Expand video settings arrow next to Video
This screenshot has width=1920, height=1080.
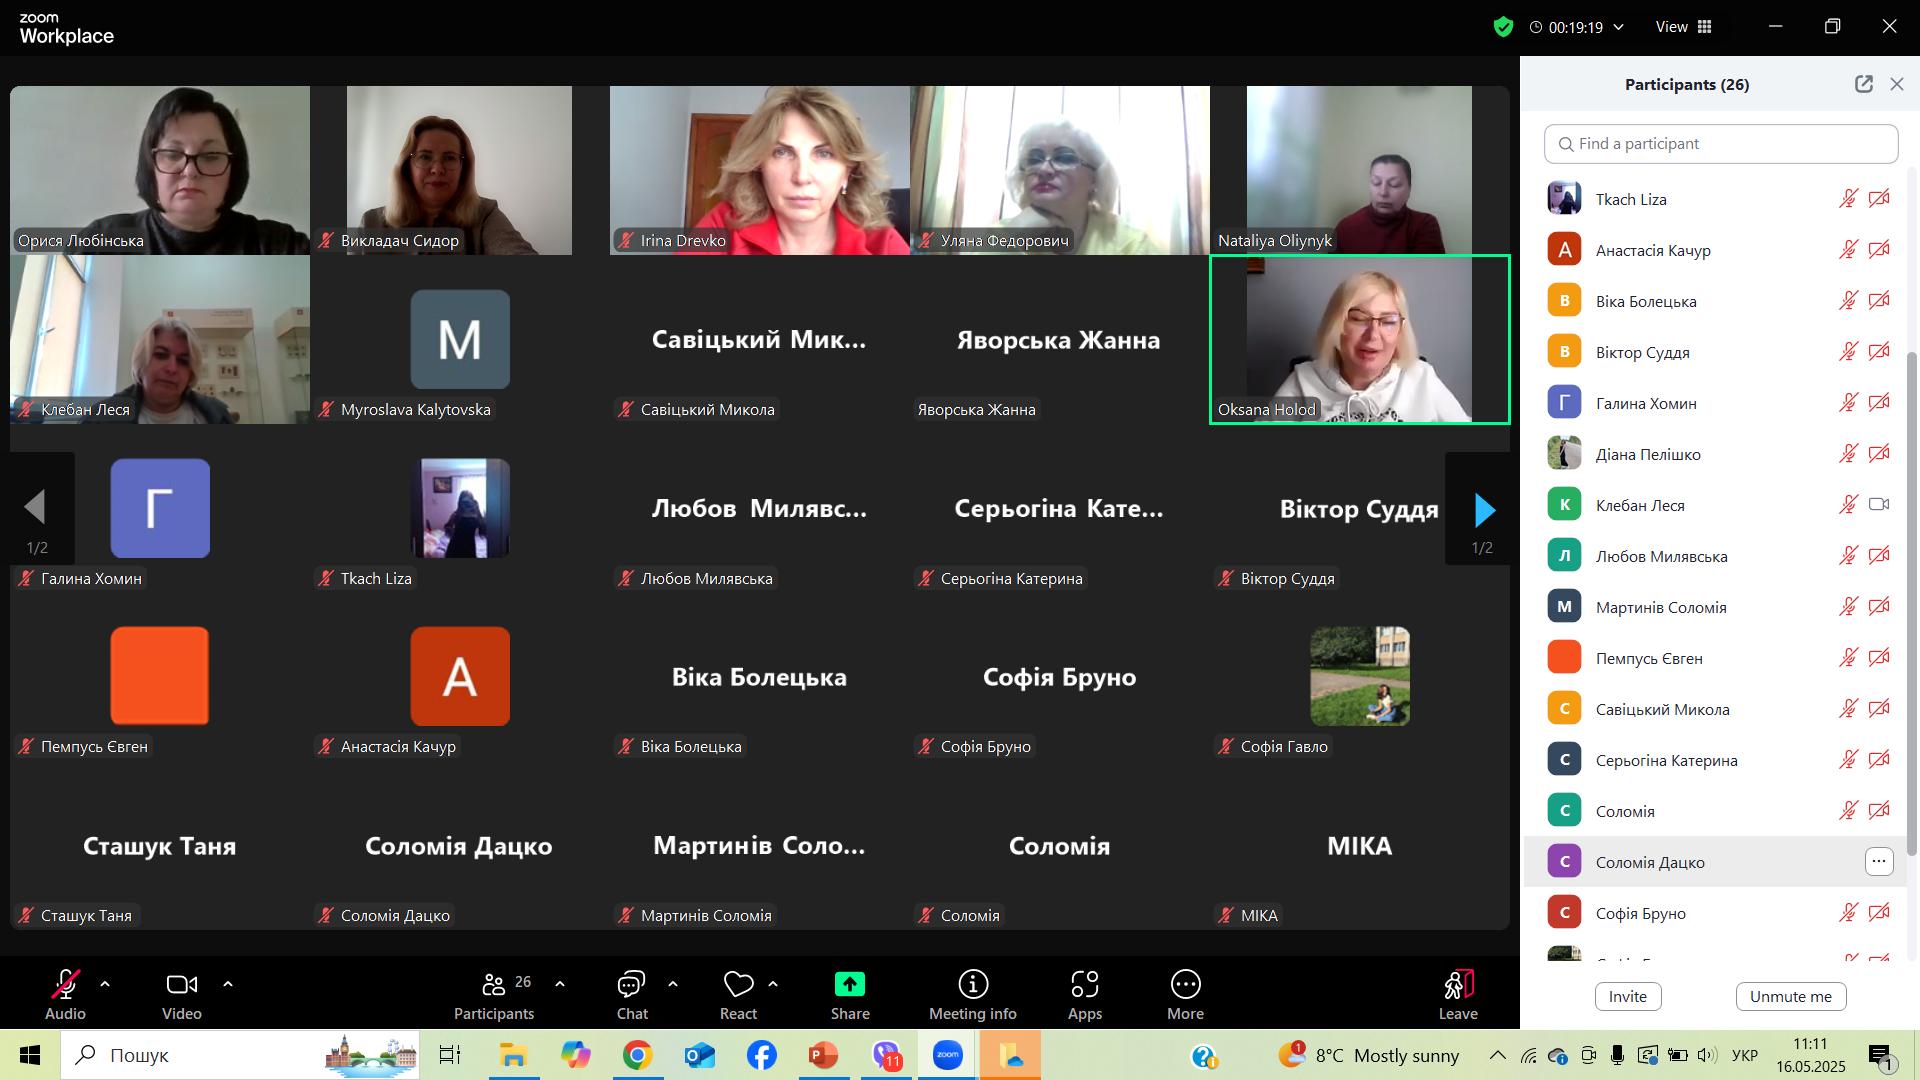[x=228, y=984]
